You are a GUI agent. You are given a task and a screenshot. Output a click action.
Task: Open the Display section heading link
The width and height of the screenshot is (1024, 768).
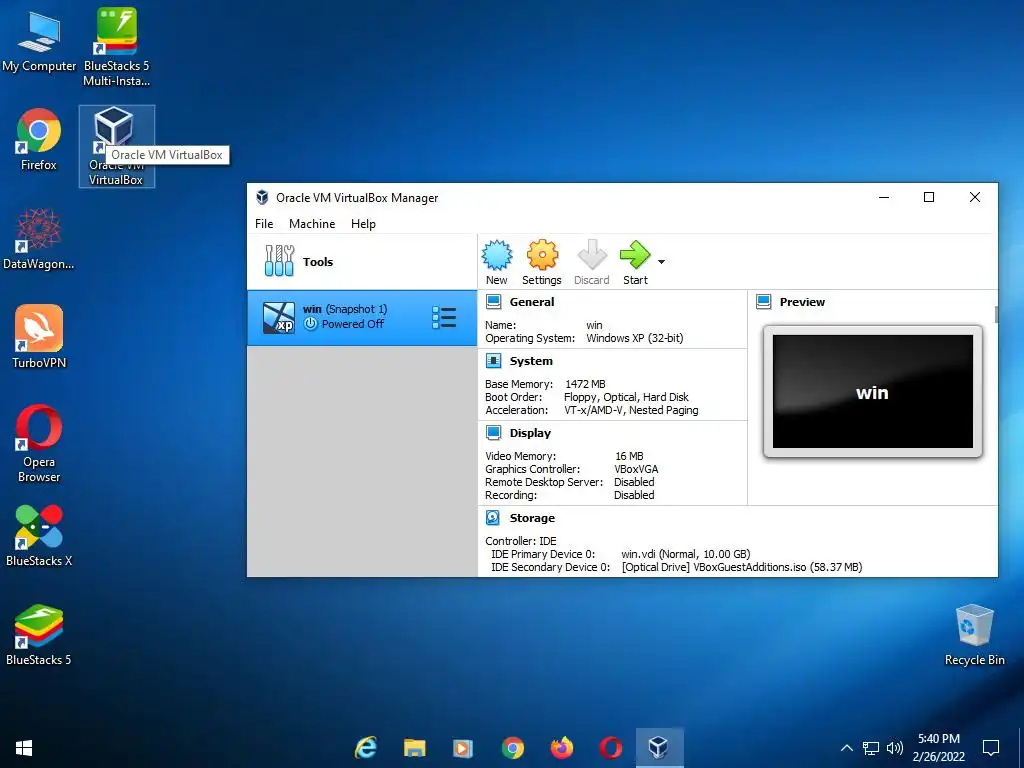pyautogui.click(x=530, y=432)
